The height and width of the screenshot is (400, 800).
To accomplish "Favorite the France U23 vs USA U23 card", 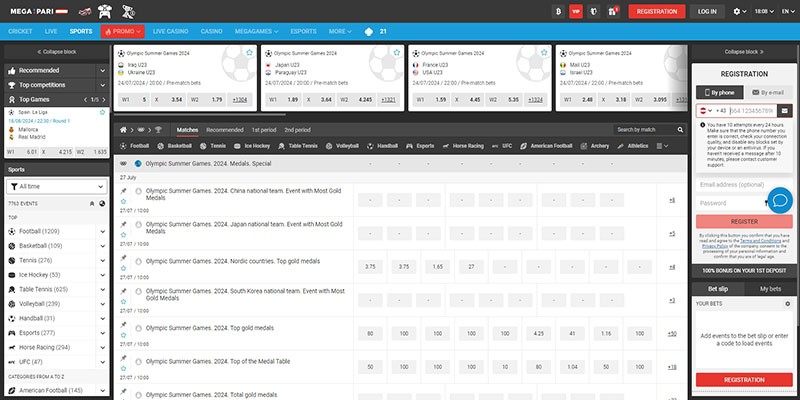I will [x=544, y=53].
